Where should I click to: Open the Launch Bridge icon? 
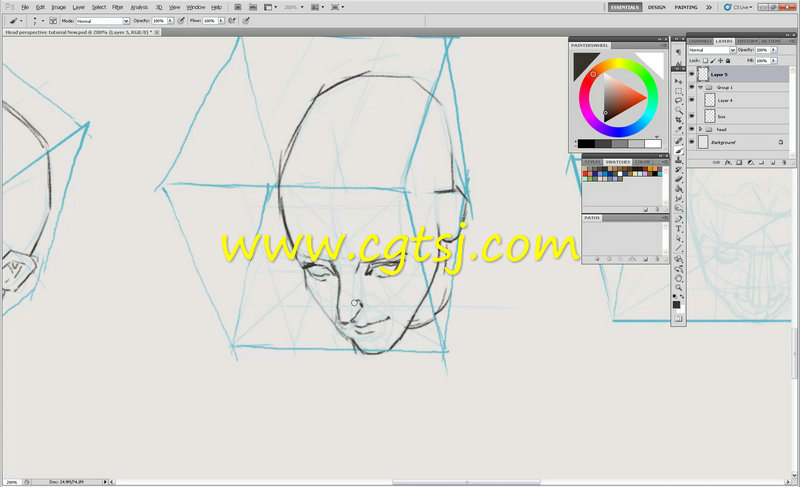(238, 7)
